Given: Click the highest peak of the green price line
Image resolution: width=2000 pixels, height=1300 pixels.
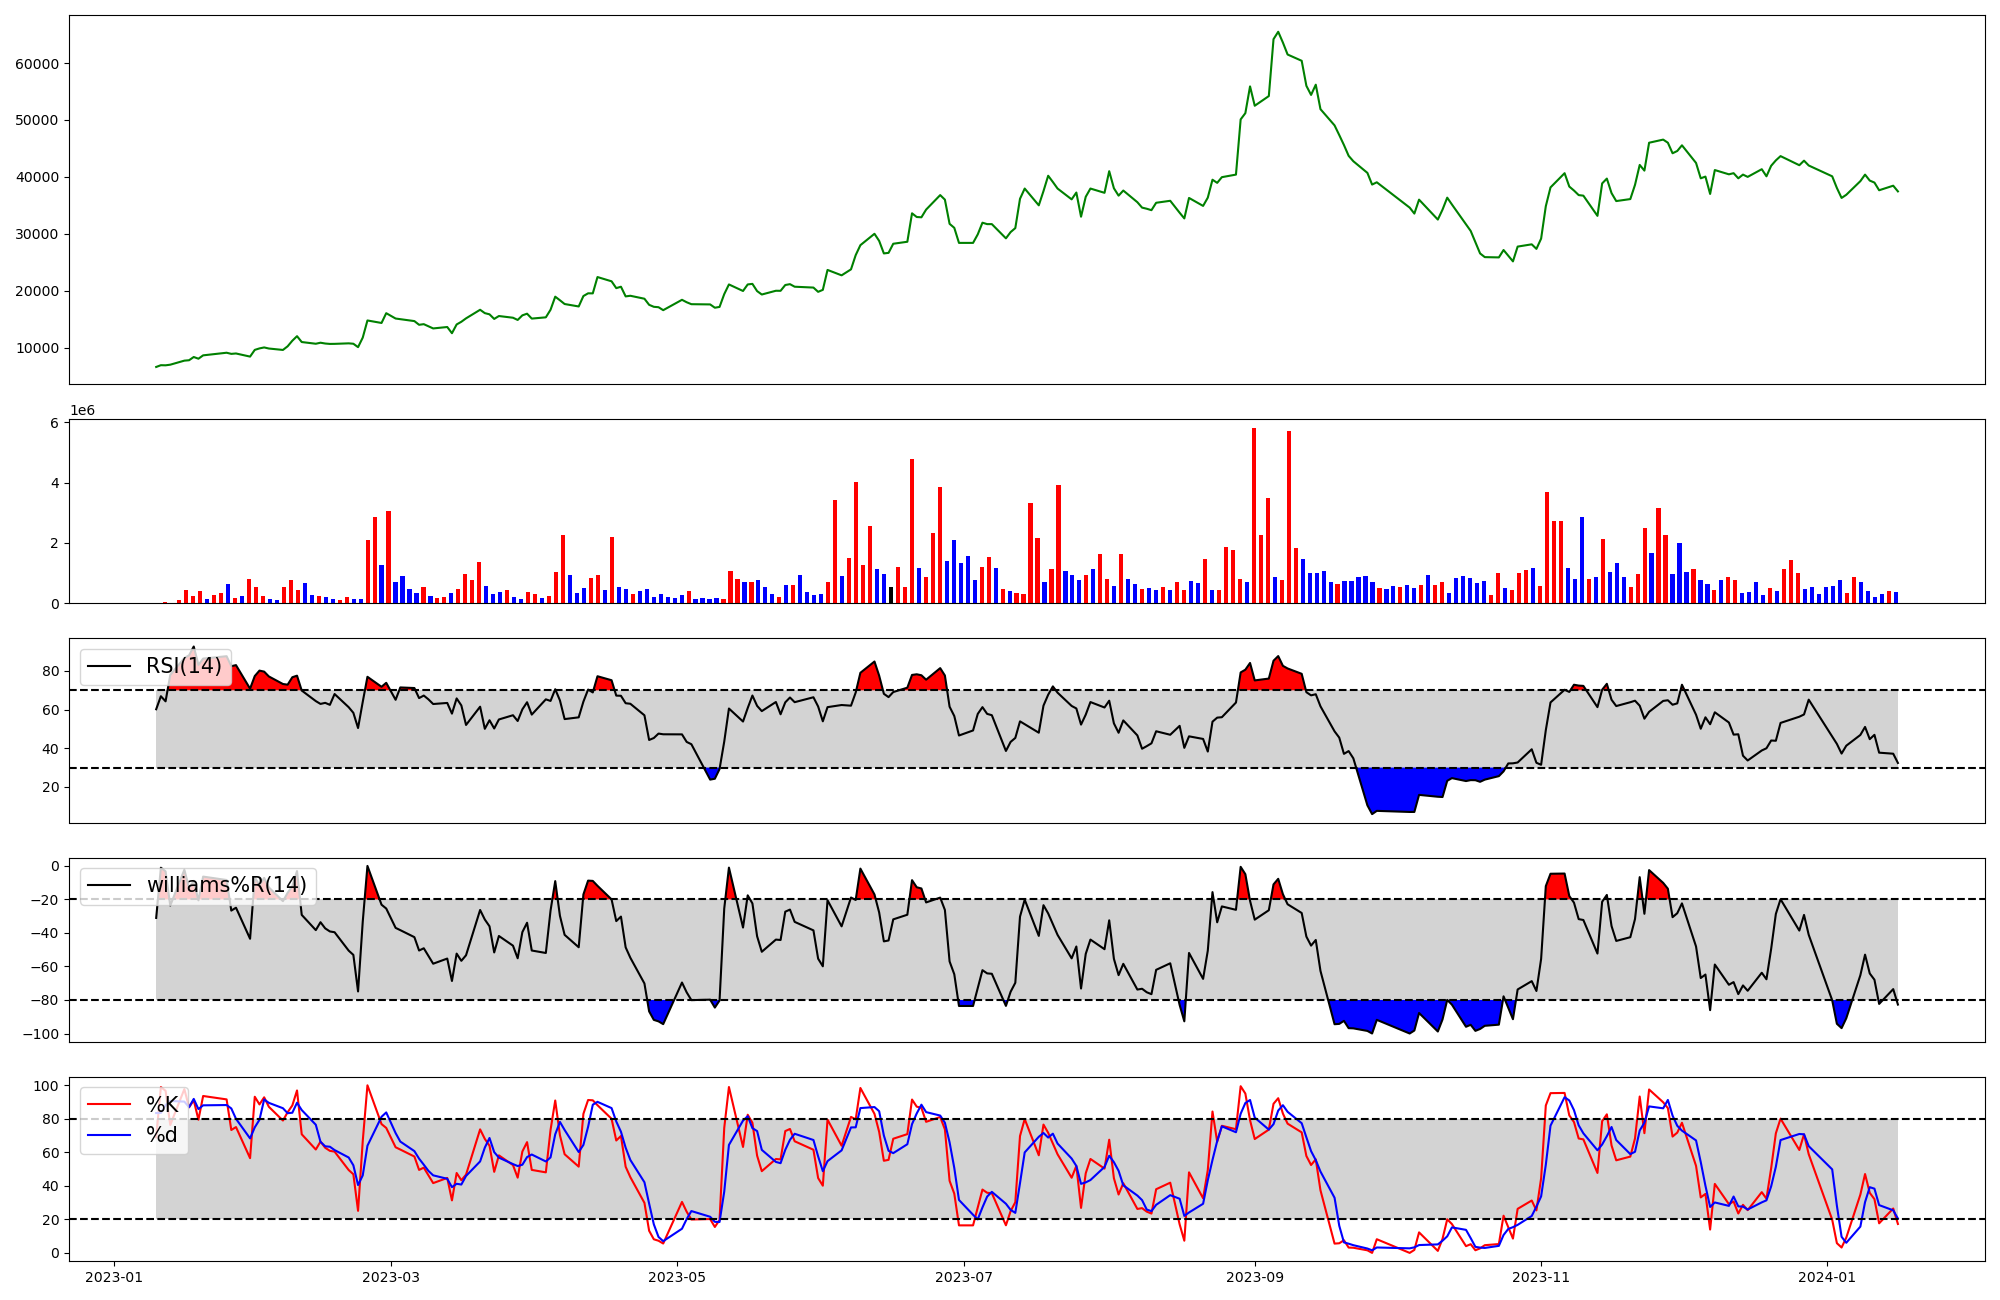Looking at the screenshot, I should 1278,32.
